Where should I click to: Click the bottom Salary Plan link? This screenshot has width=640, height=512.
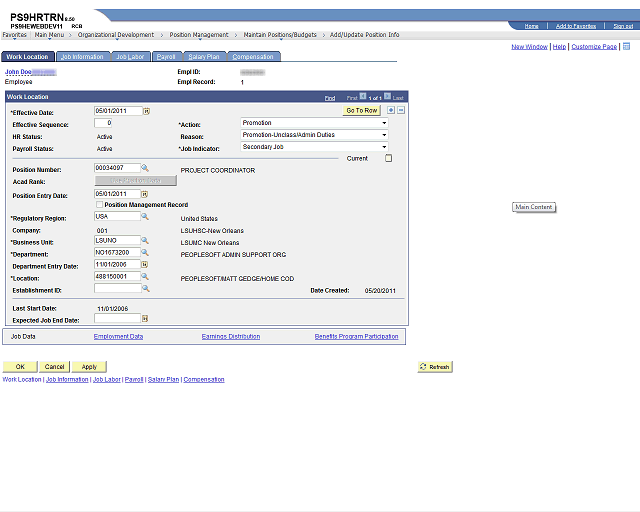[x=163, y=379]
